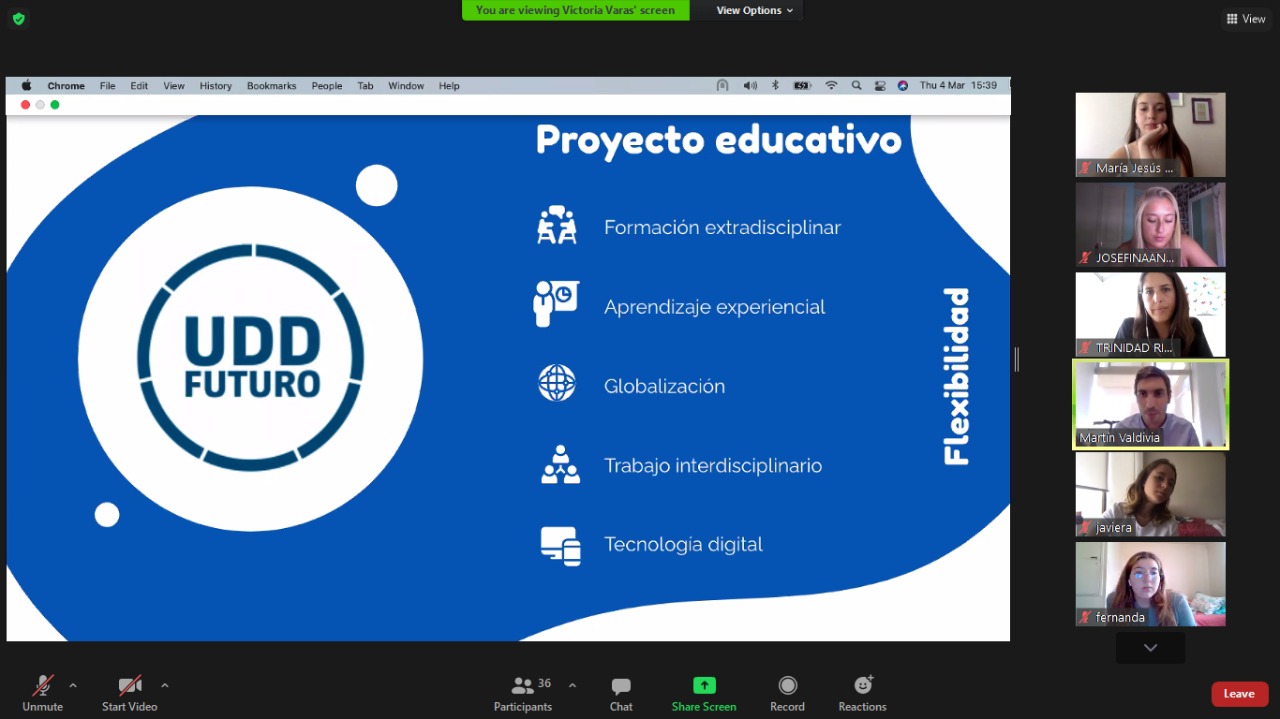The image size is (1280, 719).
Task: Click the presenter icon beside Aprendizaje experiencial
Action: 556,303
